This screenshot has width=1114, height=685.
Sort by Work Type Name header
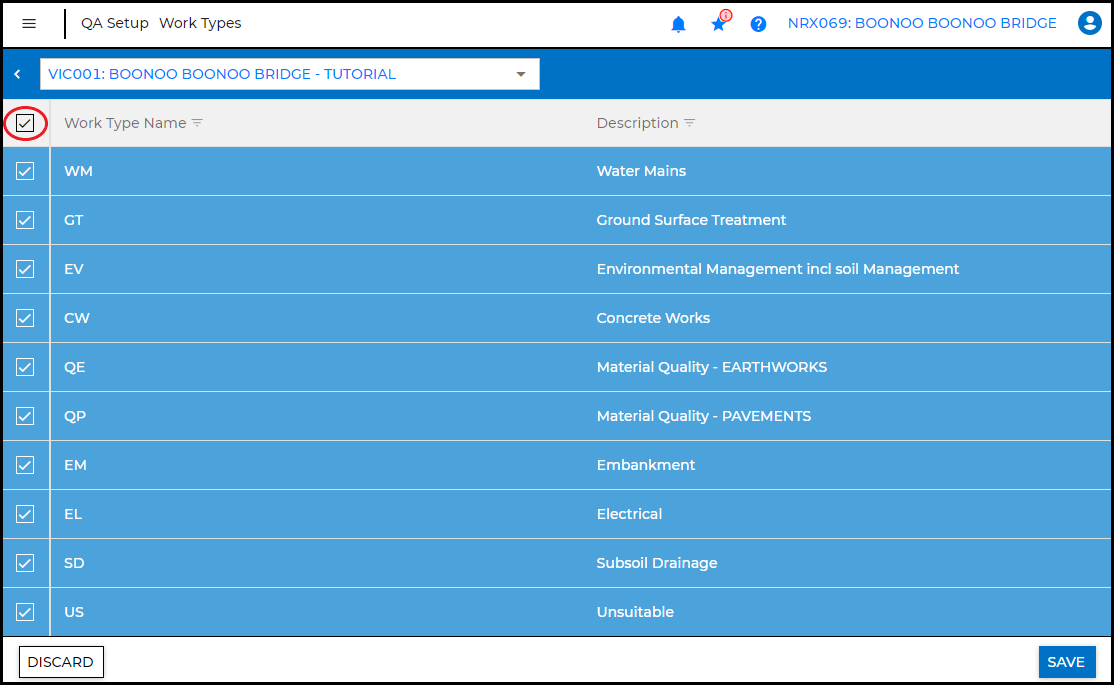coord(125,123)
